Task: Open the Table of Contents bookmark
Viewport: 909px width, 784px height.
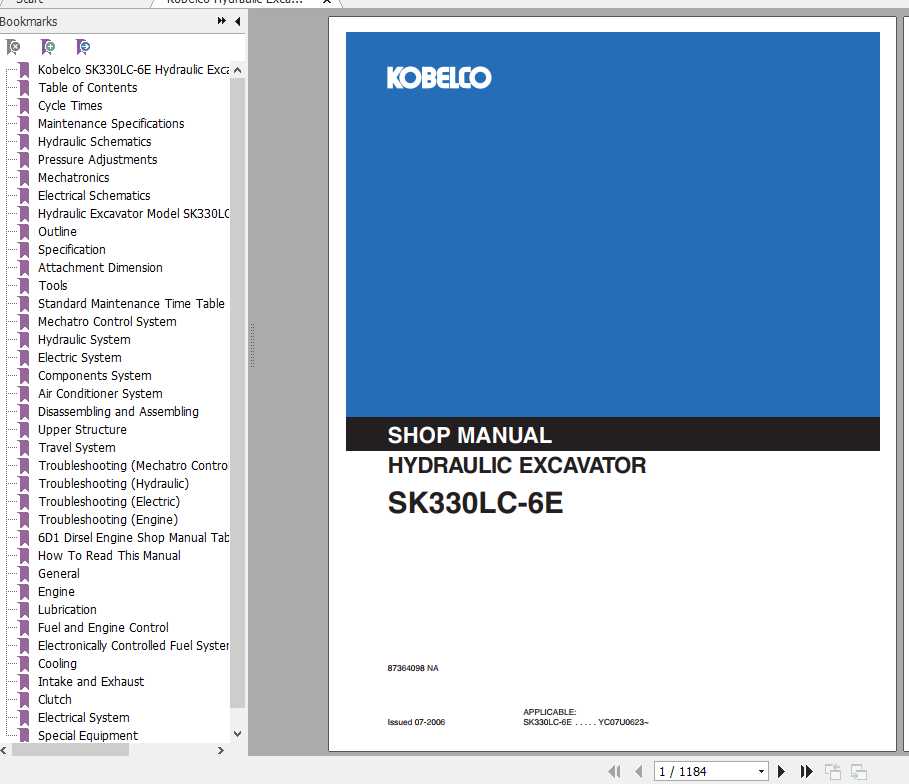Action: pos(88,88)
